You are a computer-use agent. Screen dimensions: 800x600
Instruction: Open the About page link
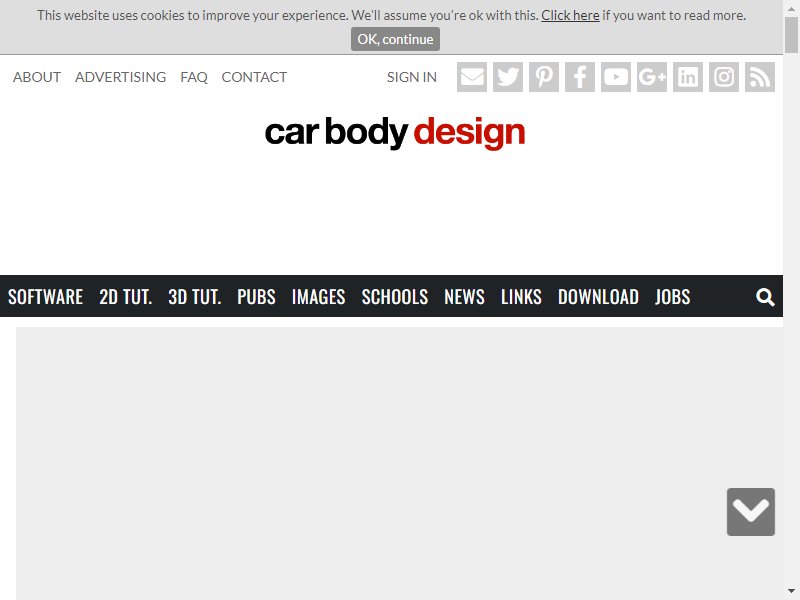[37, 77]
